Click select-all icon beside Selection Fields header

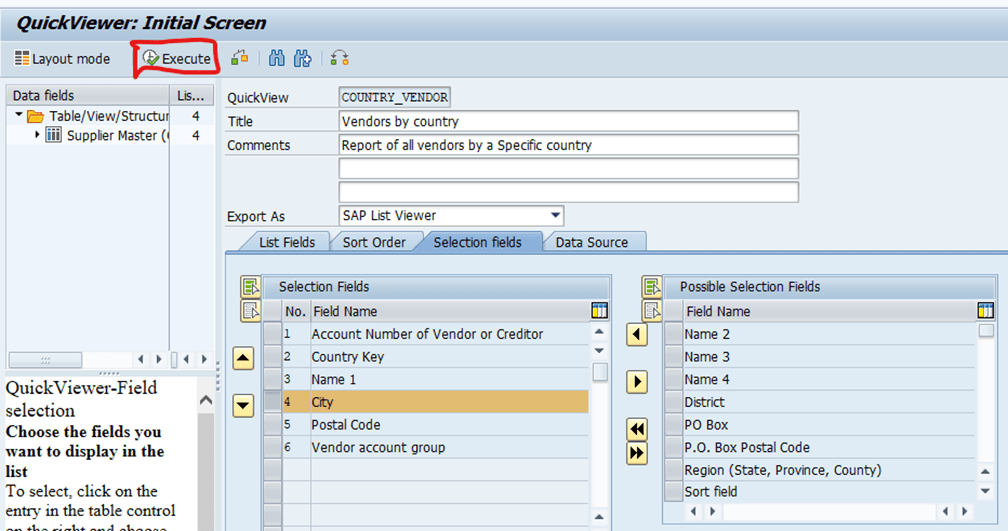pos(251,287)
